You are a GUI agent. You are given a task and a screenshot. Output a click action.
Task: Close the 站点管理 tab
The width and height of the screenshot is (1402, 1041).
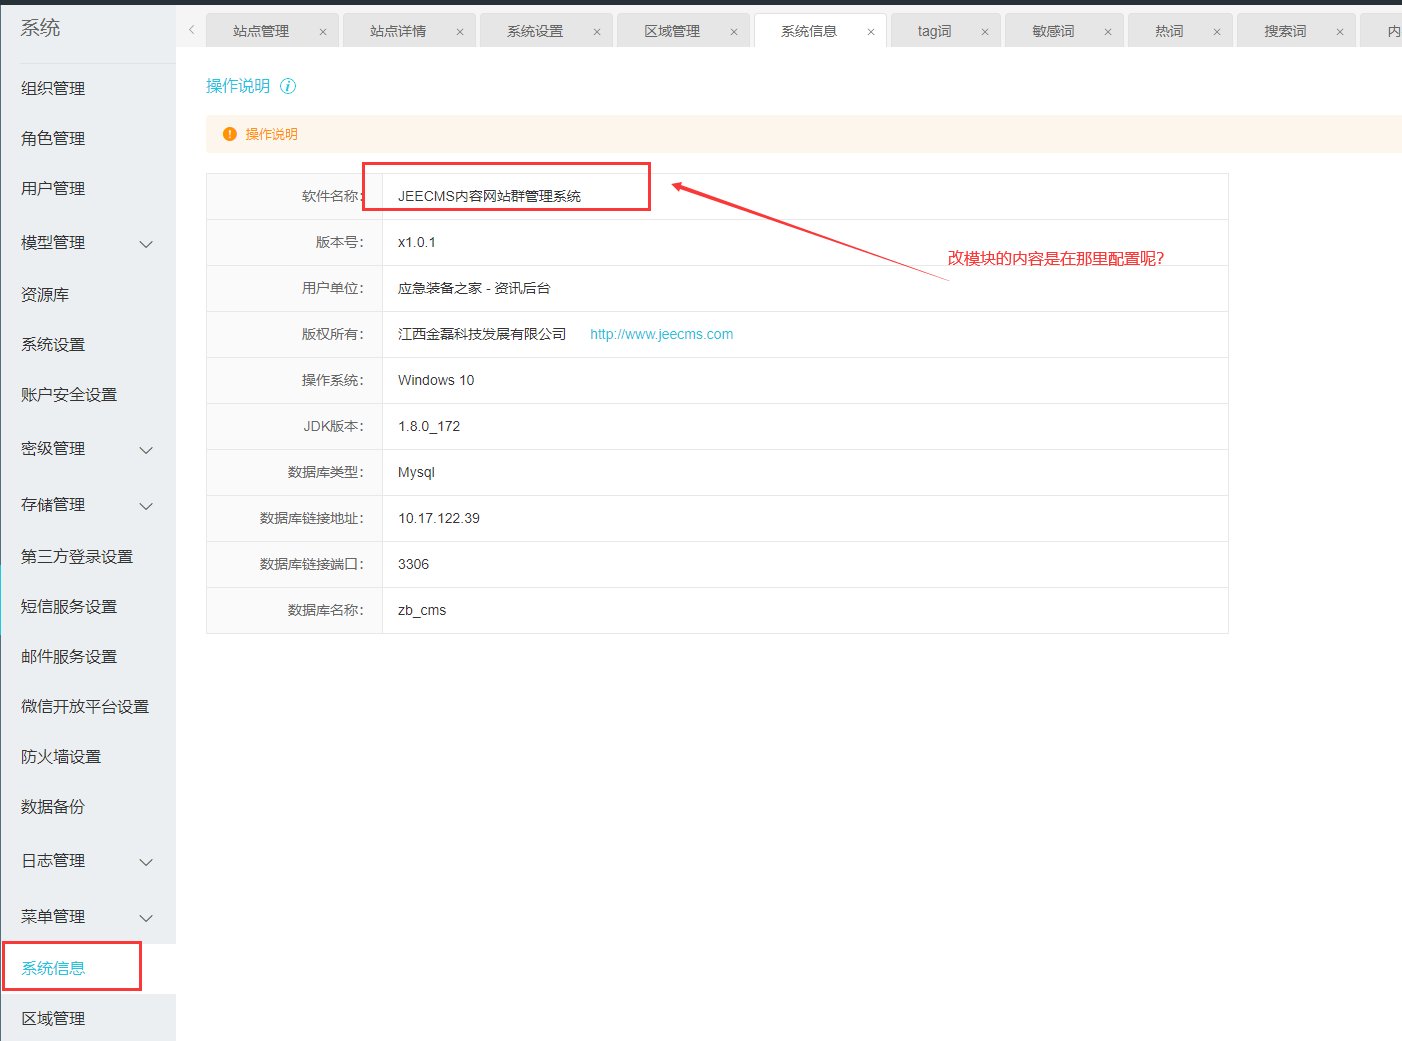[323, 32]
